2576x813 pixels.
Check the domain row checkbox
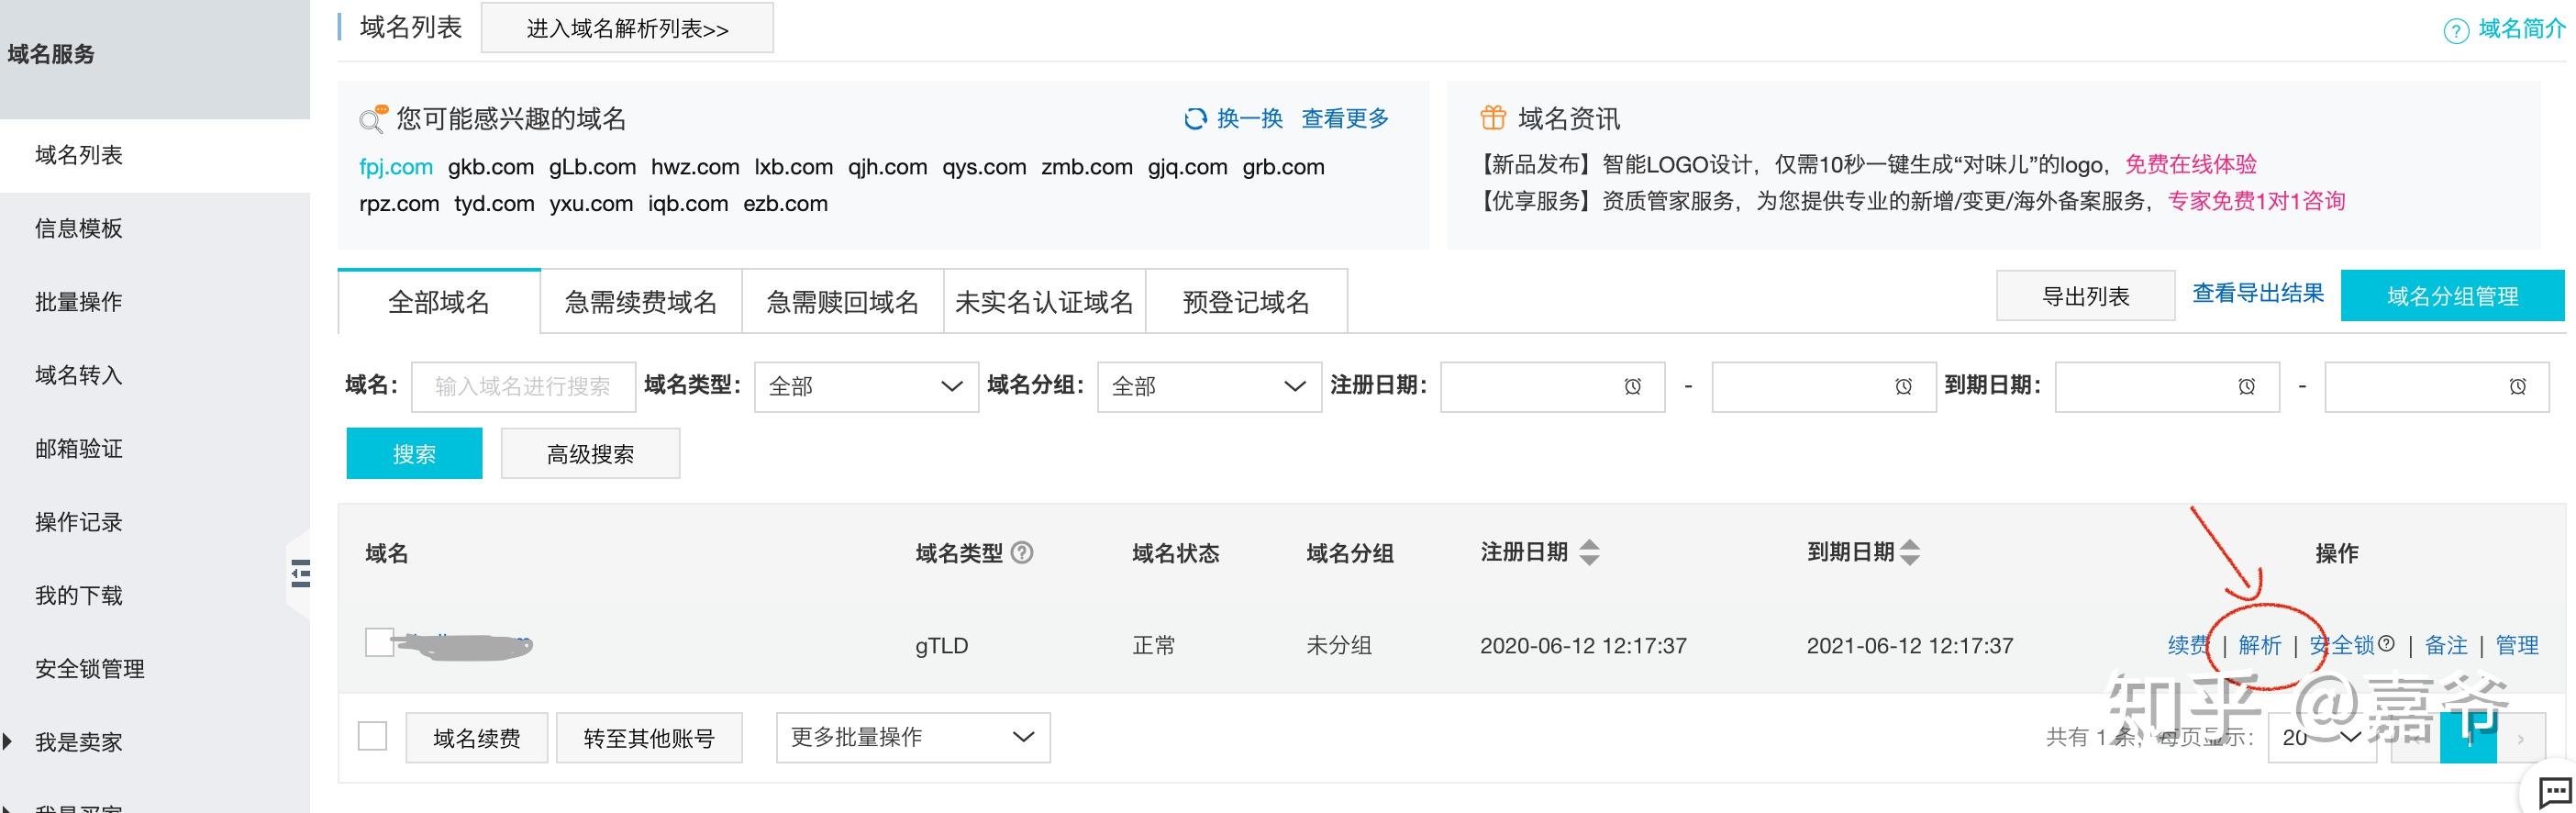(379, 642)
